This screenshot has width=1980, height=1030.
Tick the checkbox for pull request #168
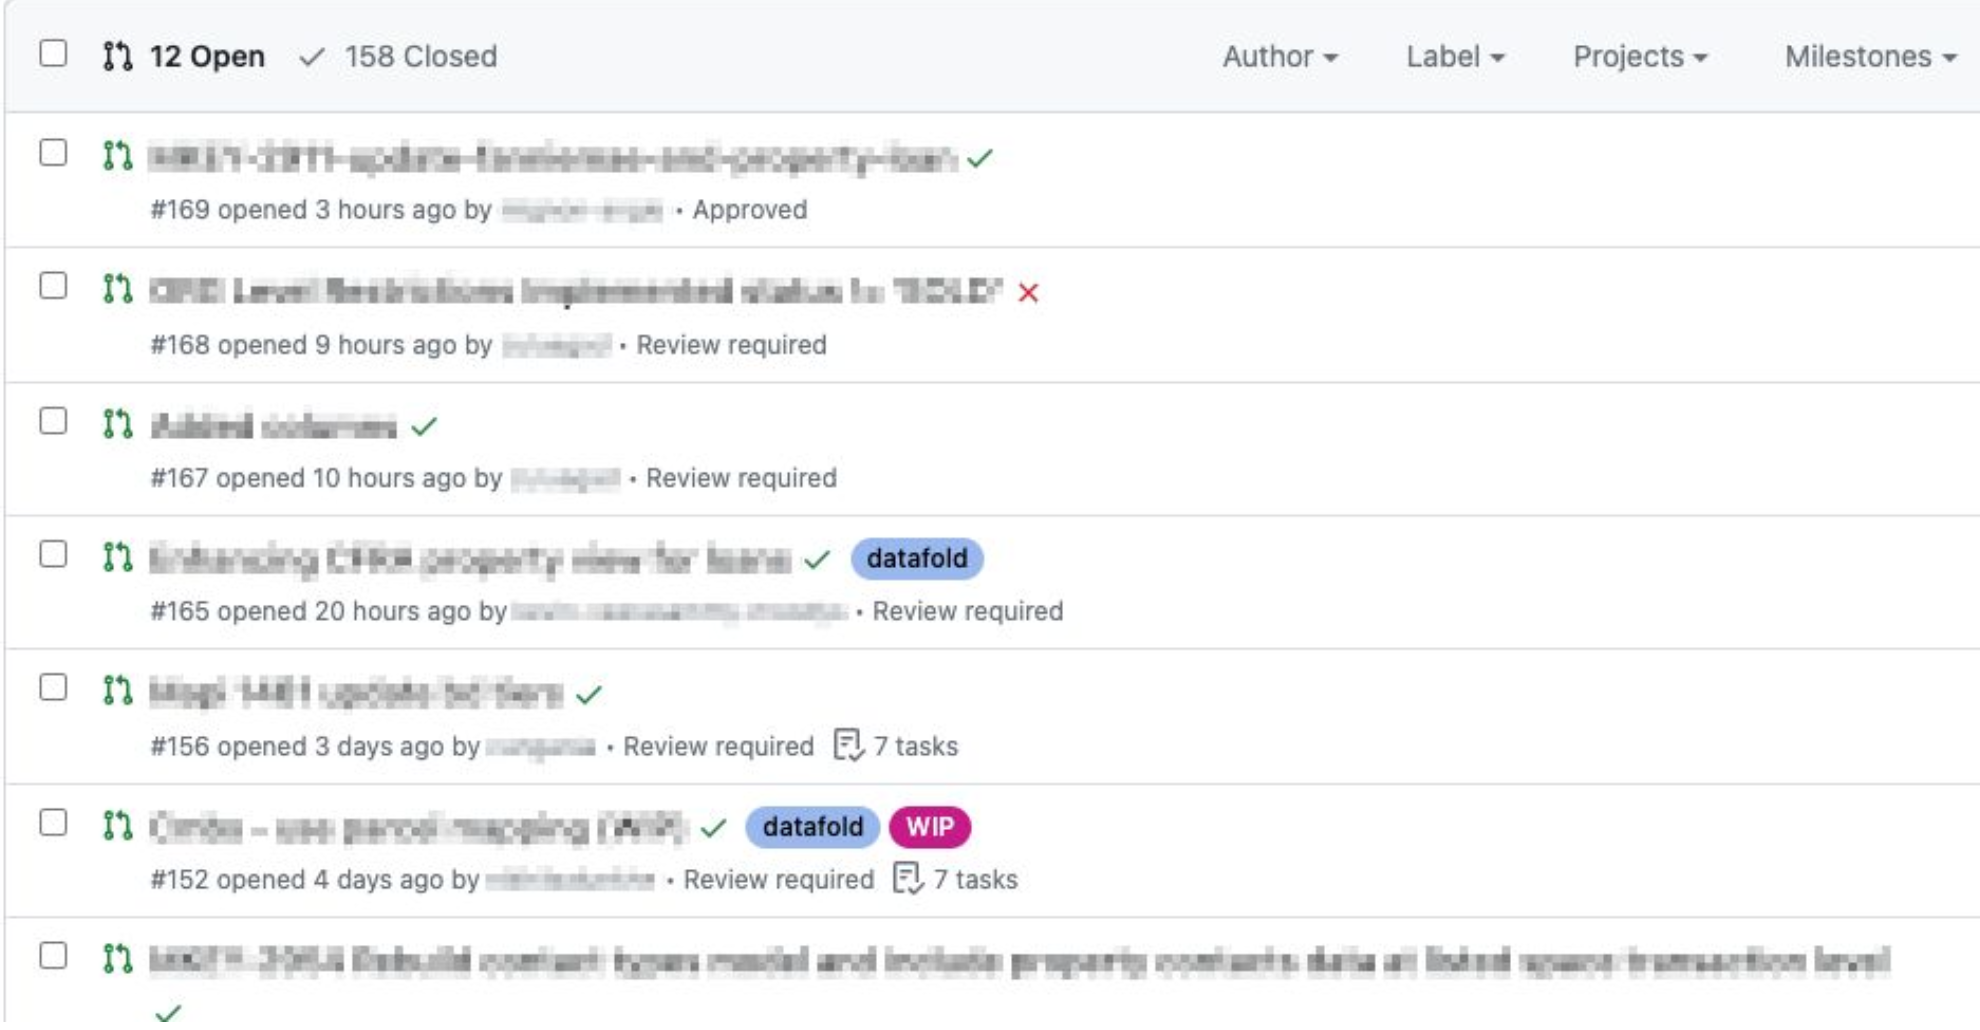pyautogui.click(x=53, y=286)
